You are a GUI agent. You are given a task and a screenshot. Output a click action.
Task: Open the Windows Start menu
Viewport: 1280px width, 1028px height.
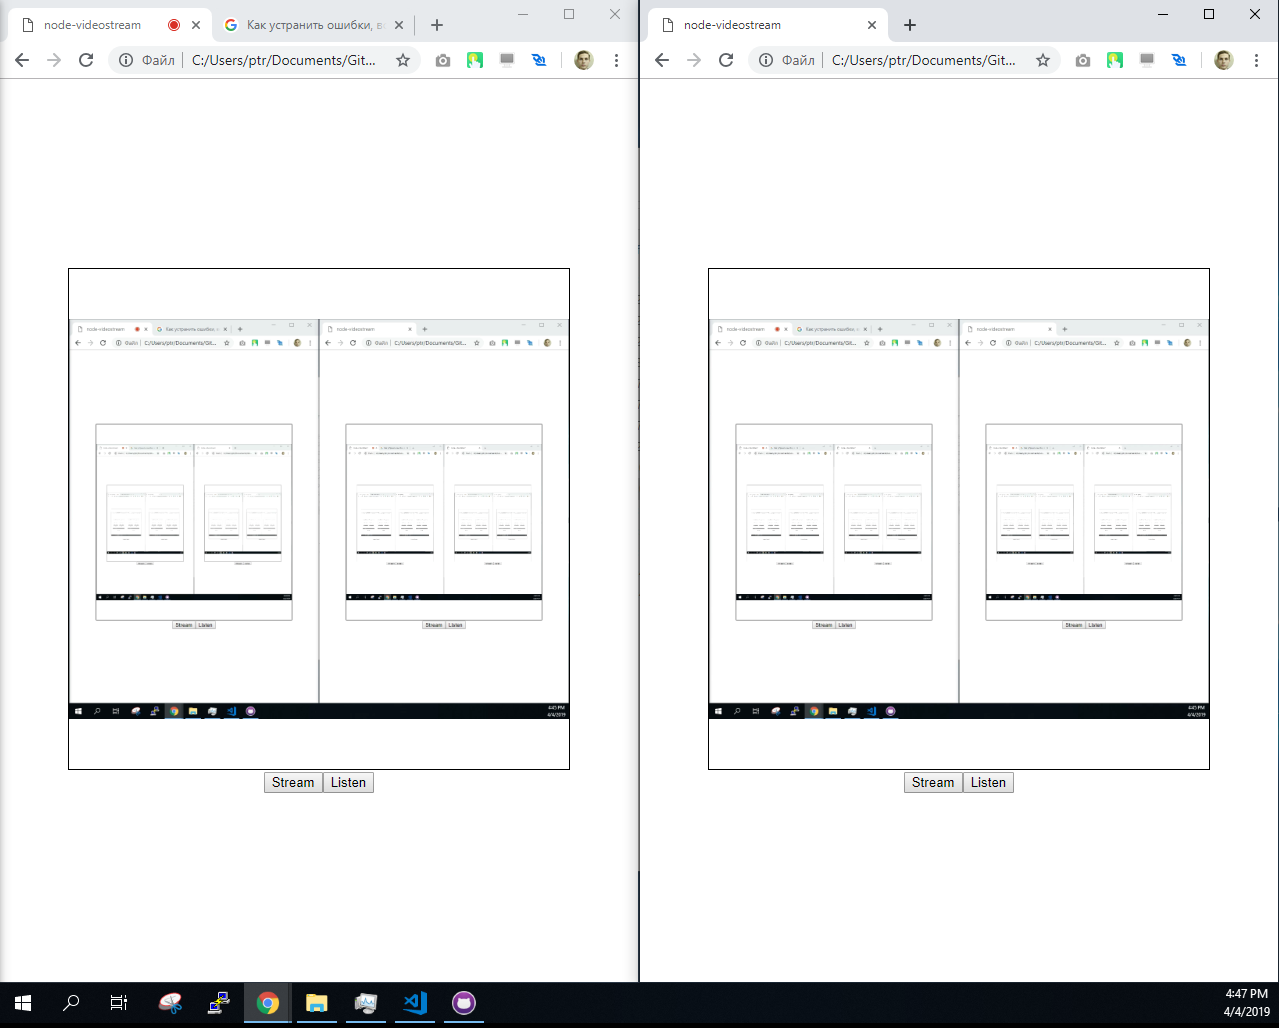(x=23, y=1003)
